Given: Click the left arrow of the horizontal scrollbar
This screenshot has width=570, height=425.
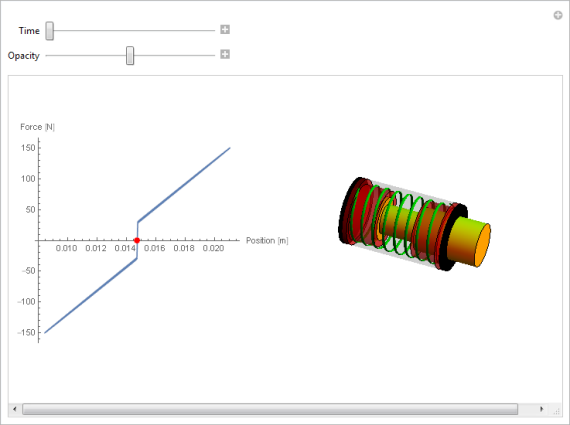Looking at the screenshot, I should click(x=15, y=409).
